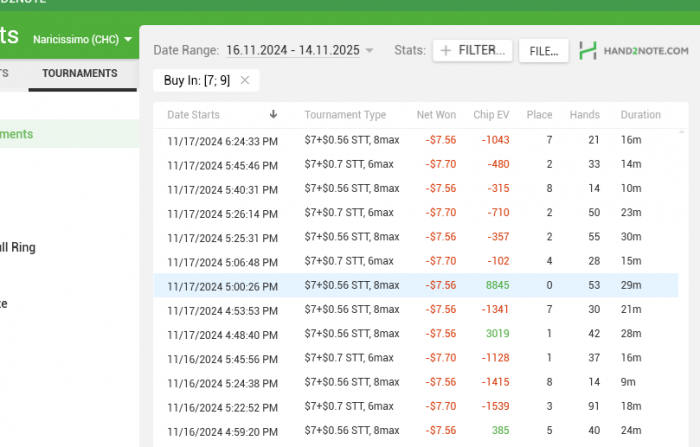Click the date range 16.11.2024 - 14.11.2025 field

293,50
